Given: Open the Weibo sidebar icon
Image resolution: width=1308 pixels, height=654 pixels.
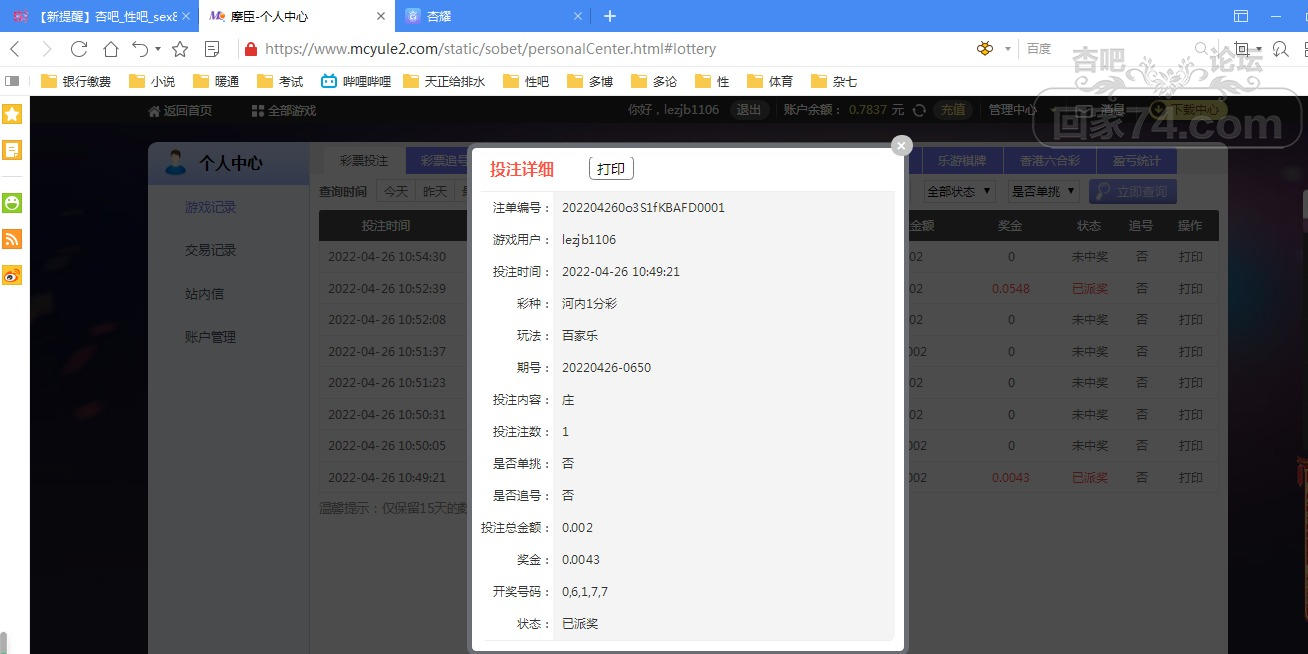Looking at the screenshot, I should [13, 275].
